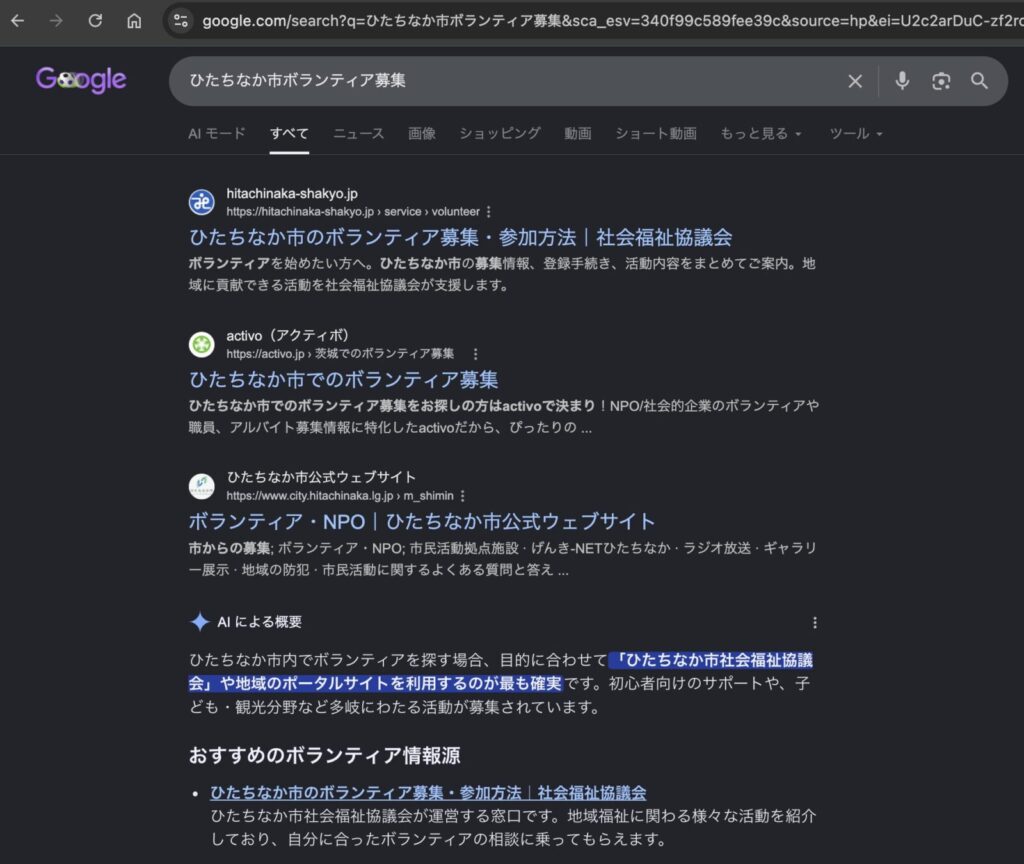
Task: Open the underlined 社会福祉協議会 link in AI overview list
Action: coord(428,793)
